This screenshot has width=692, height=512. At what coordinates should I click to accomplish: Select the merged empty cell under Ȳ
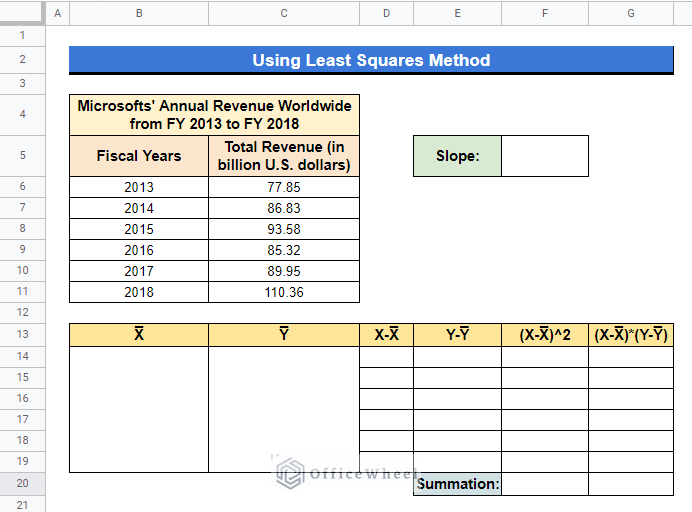click(x=284, y=409)
